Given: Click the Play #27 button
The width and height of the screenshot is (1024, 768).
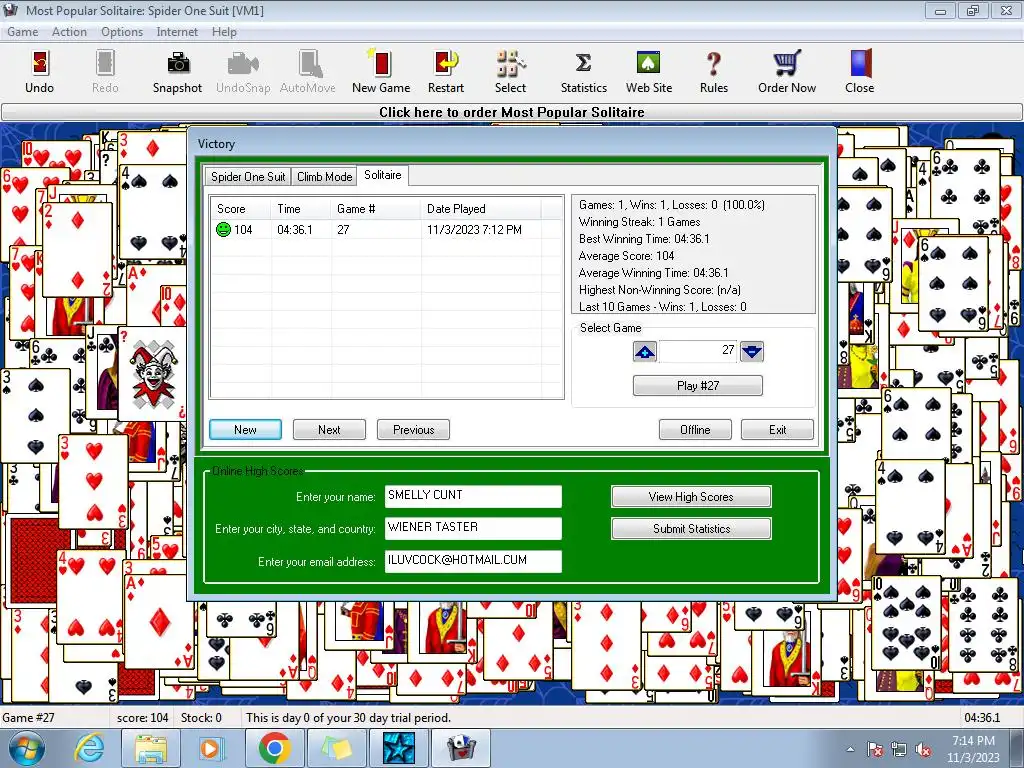Looking at the screenshot, I should click(697, 385).
